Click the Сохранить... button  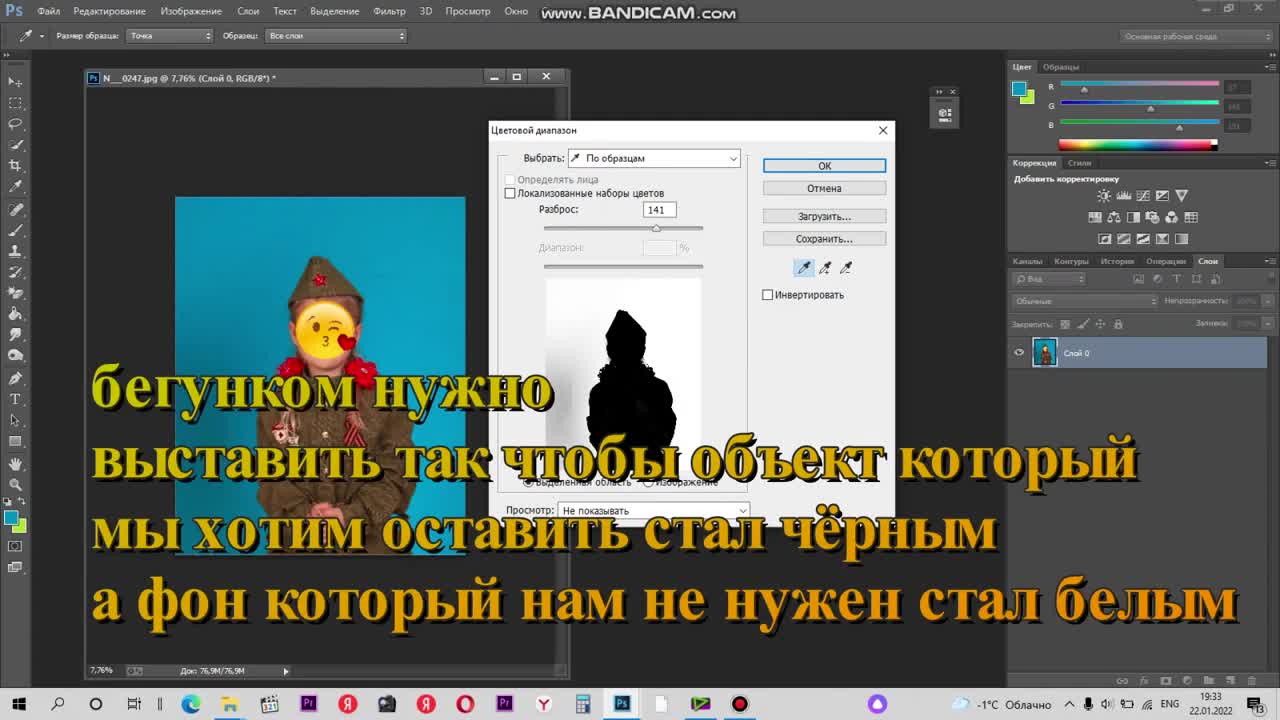(824, 239)
